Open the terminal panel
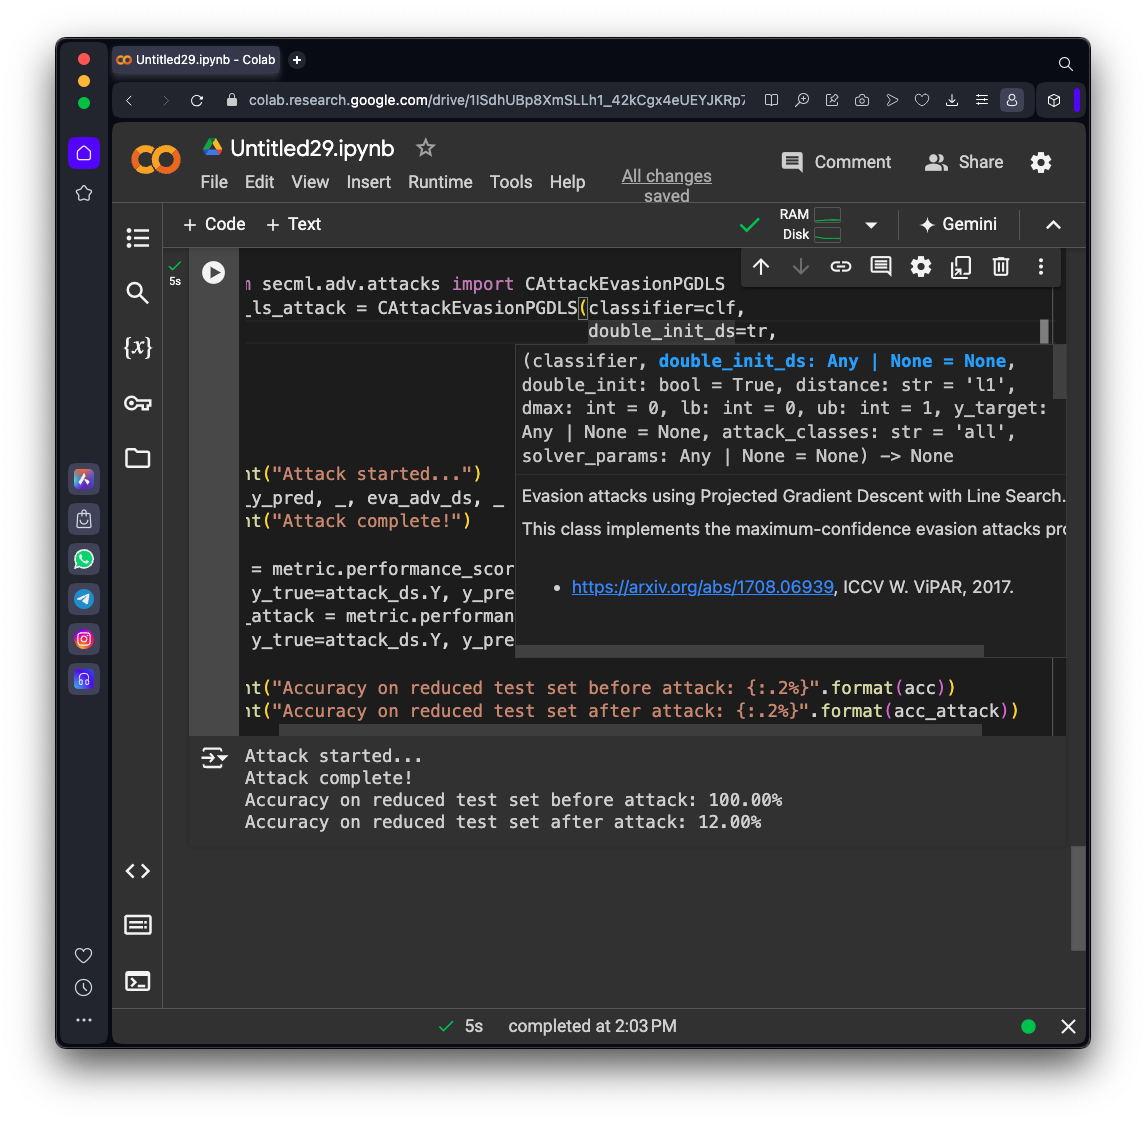Viewport: 1146px width, 1122px height. pos(138,981)
